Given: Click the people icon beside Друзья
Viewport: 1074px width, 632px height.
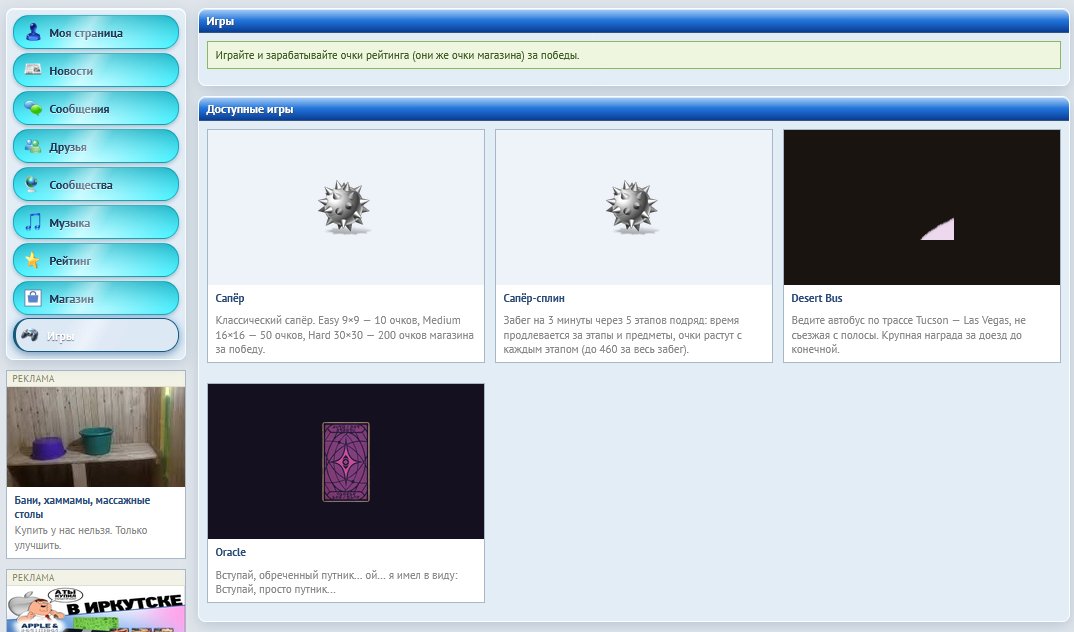Looking at the screenshot, I should click(x=33, y=146).
